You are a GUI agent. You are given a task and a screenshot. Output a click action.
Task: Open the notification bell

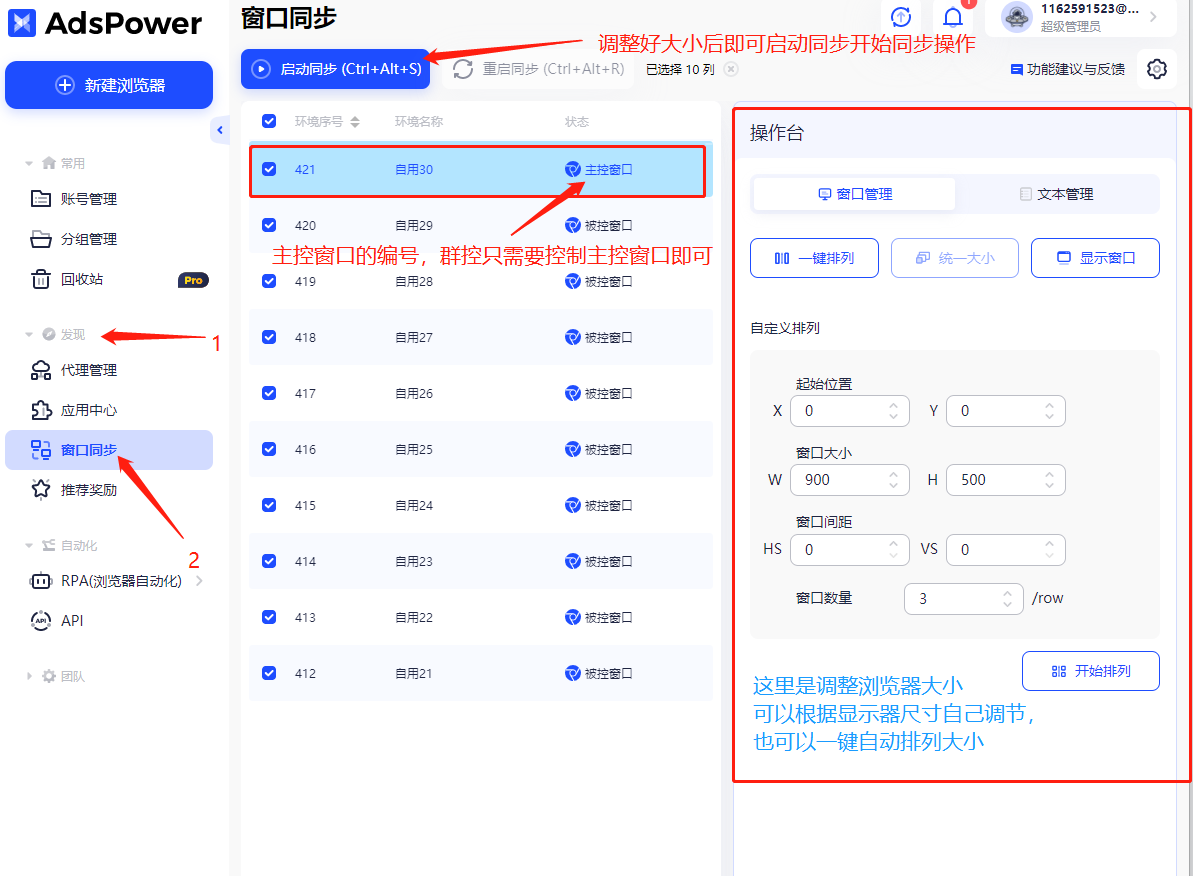[x=953, y=17]
